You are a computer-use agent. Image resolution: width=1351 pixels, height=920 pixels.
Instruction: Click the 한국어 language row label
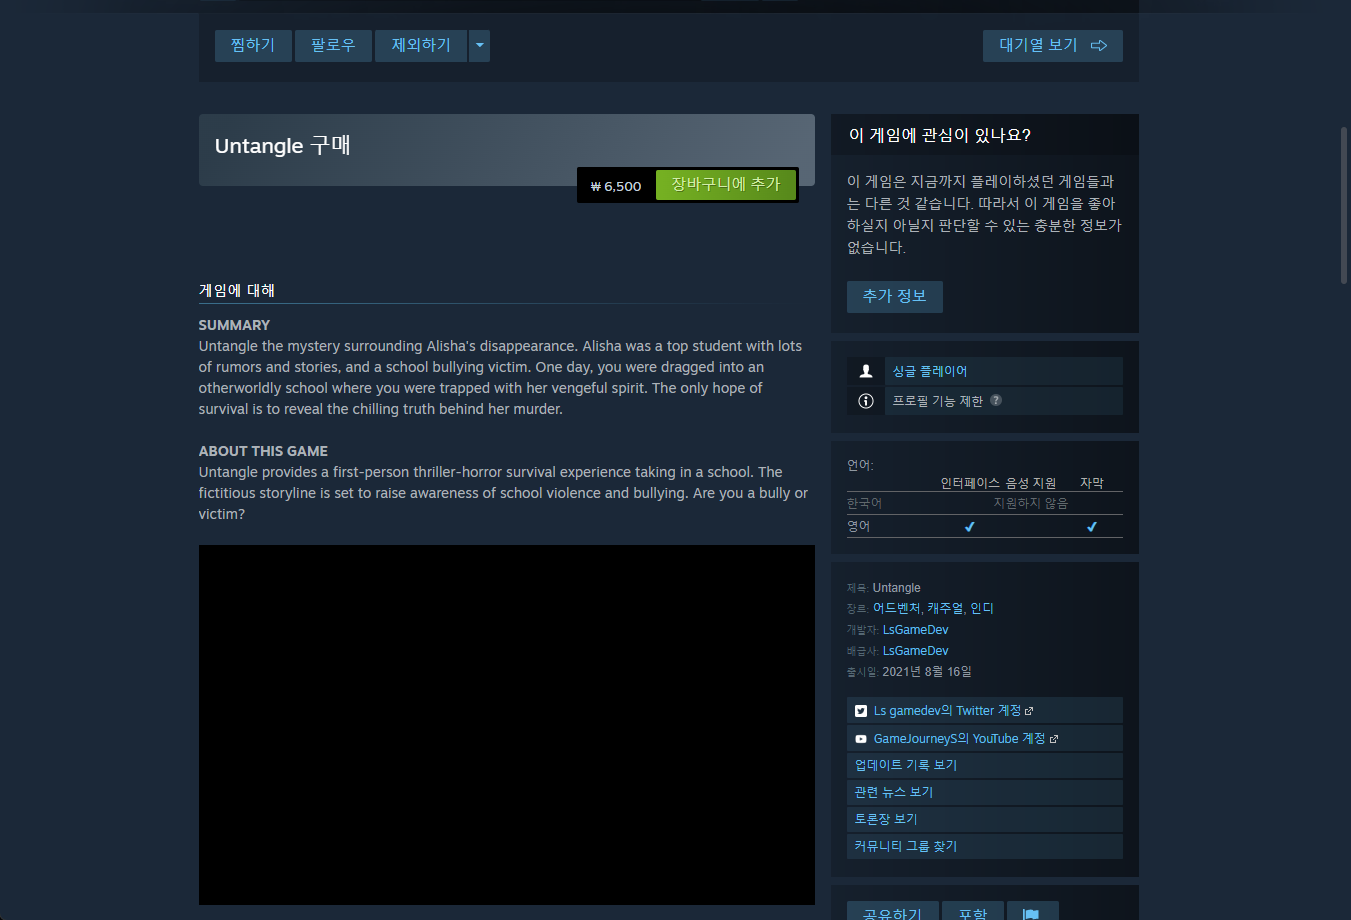click(x=865, y=503)
